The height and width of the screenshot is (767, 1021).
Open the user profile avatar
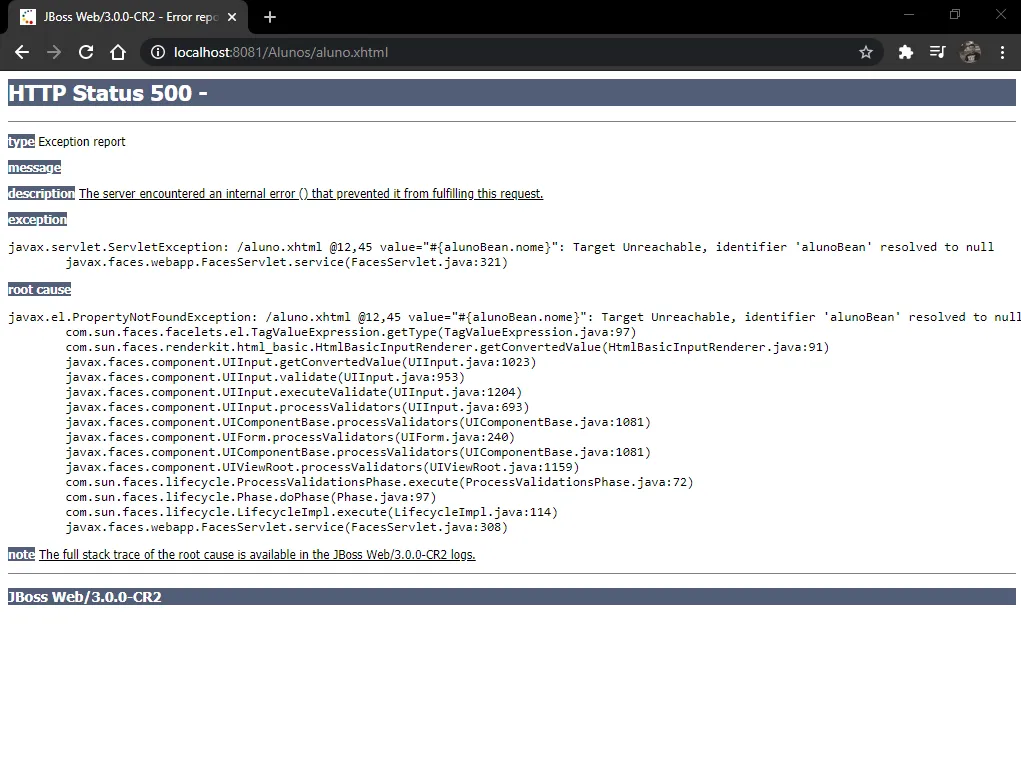tap(970, 52)
